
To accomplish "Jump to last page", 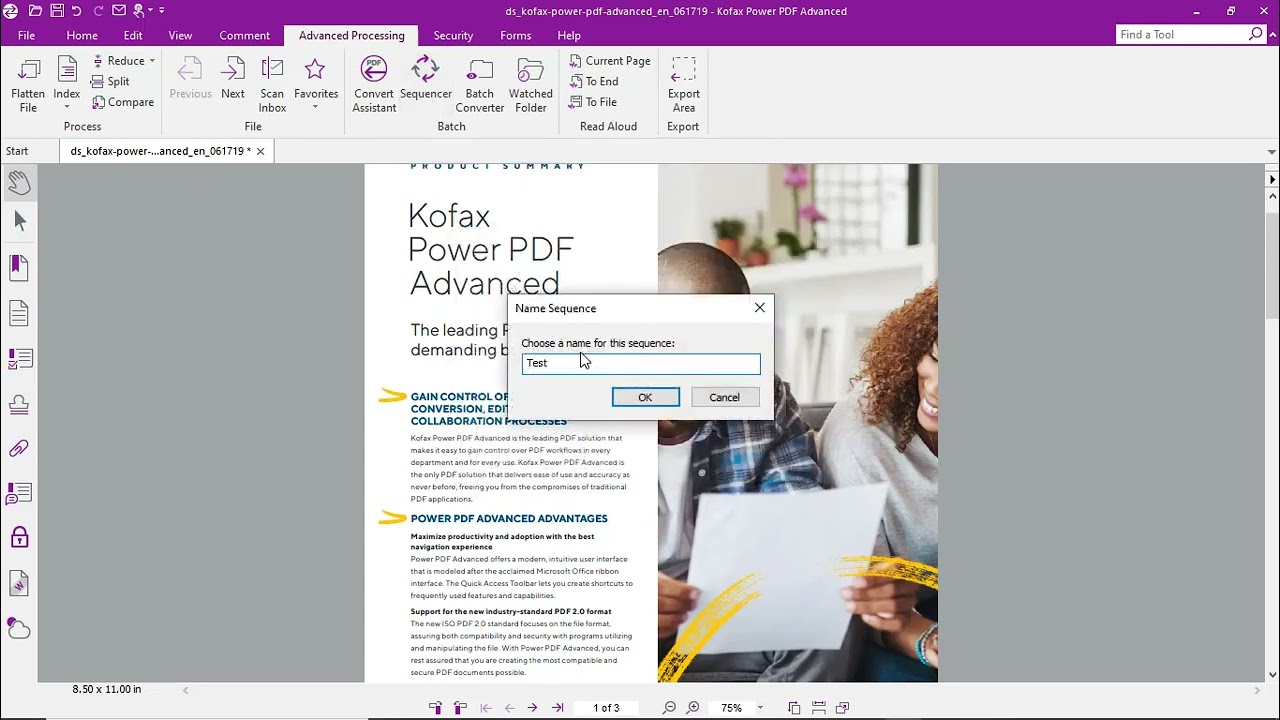I will 557,708.
